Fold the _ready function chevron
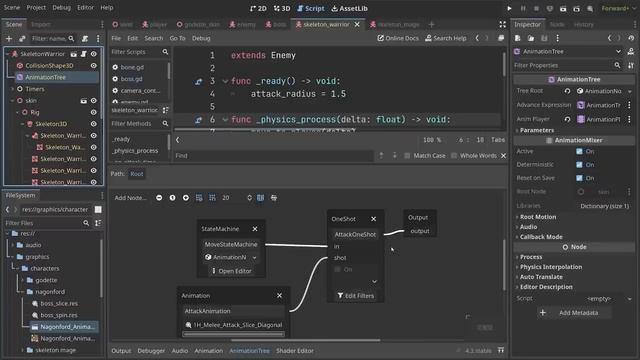 (225, 81)
